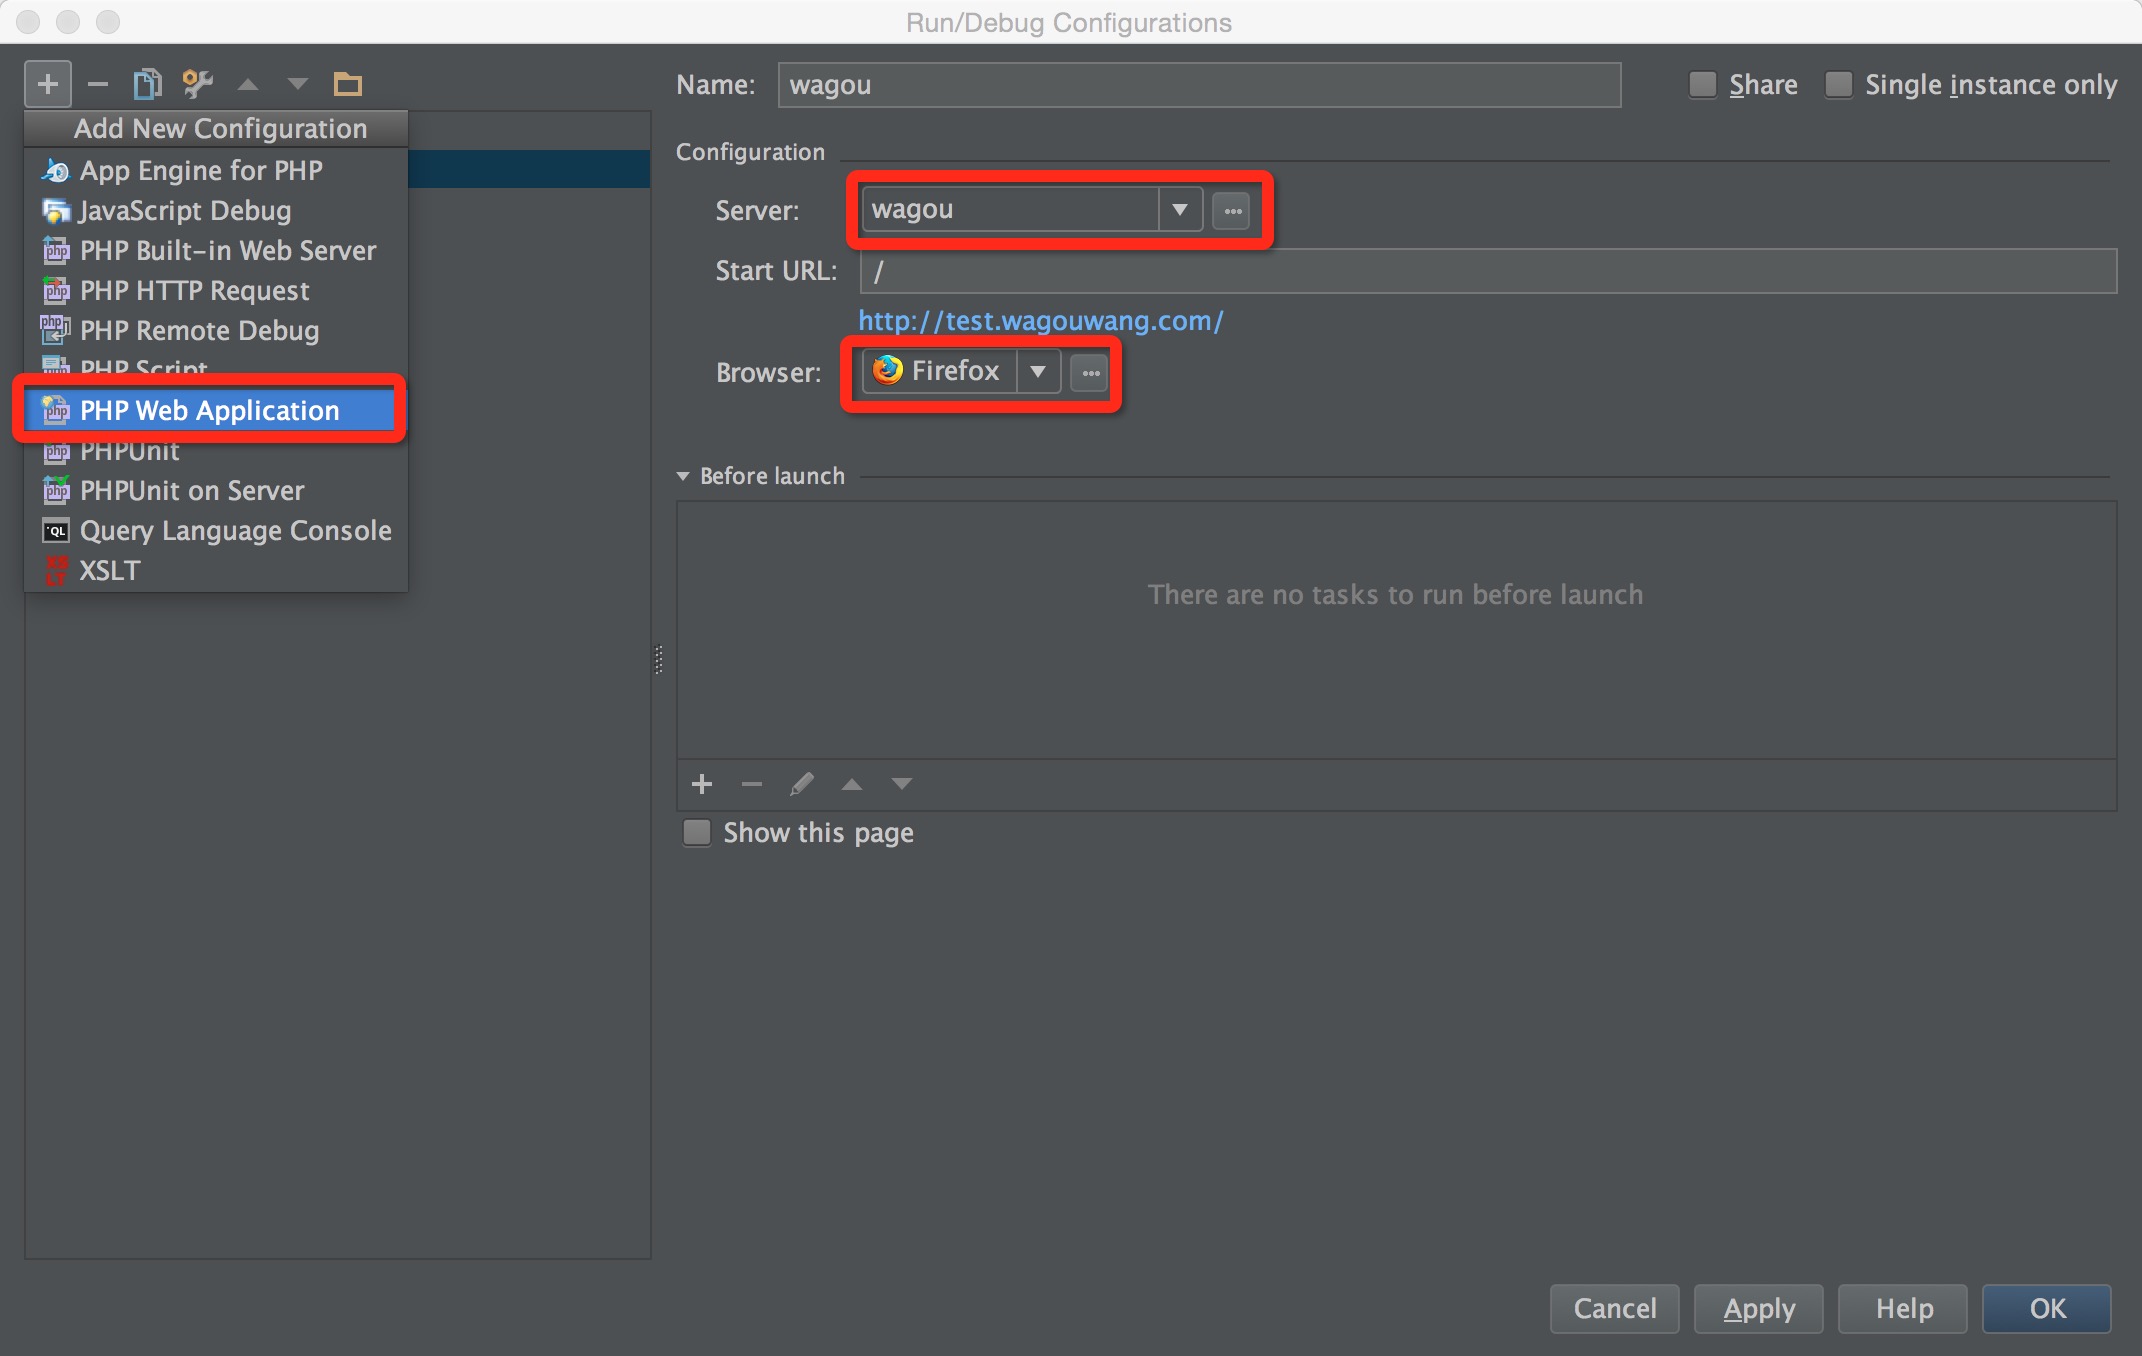Click the plus Add New Configuration button

48,85
